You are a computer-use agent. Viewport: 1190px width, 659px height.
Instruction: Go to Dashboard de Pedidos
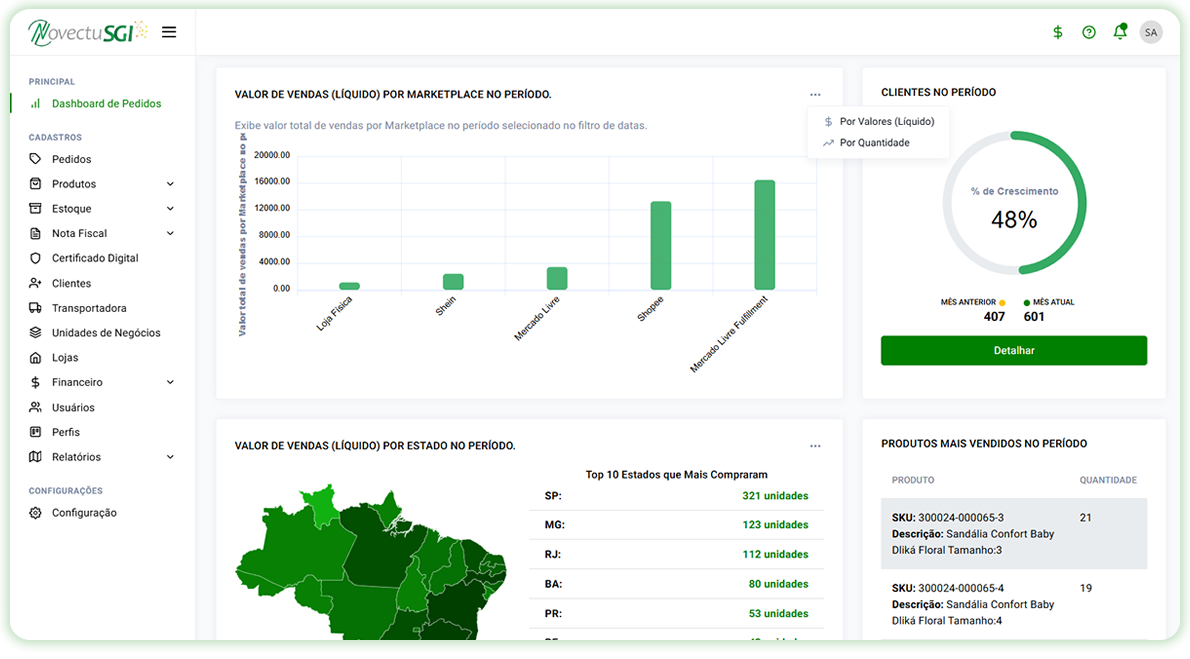coord(106,104)
